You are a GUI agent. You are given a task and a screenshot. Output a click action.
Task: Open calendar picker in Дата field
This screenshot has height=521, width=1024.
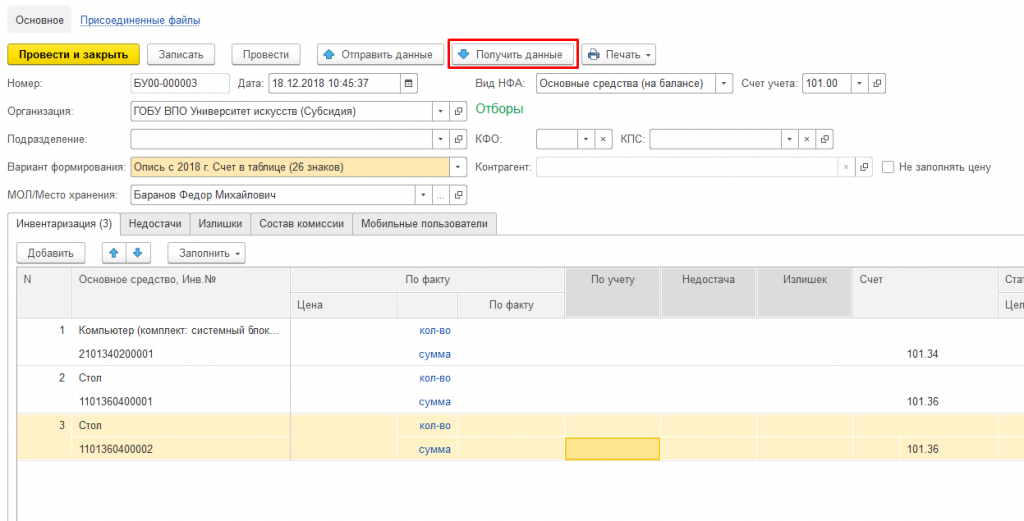coord(409,84)
